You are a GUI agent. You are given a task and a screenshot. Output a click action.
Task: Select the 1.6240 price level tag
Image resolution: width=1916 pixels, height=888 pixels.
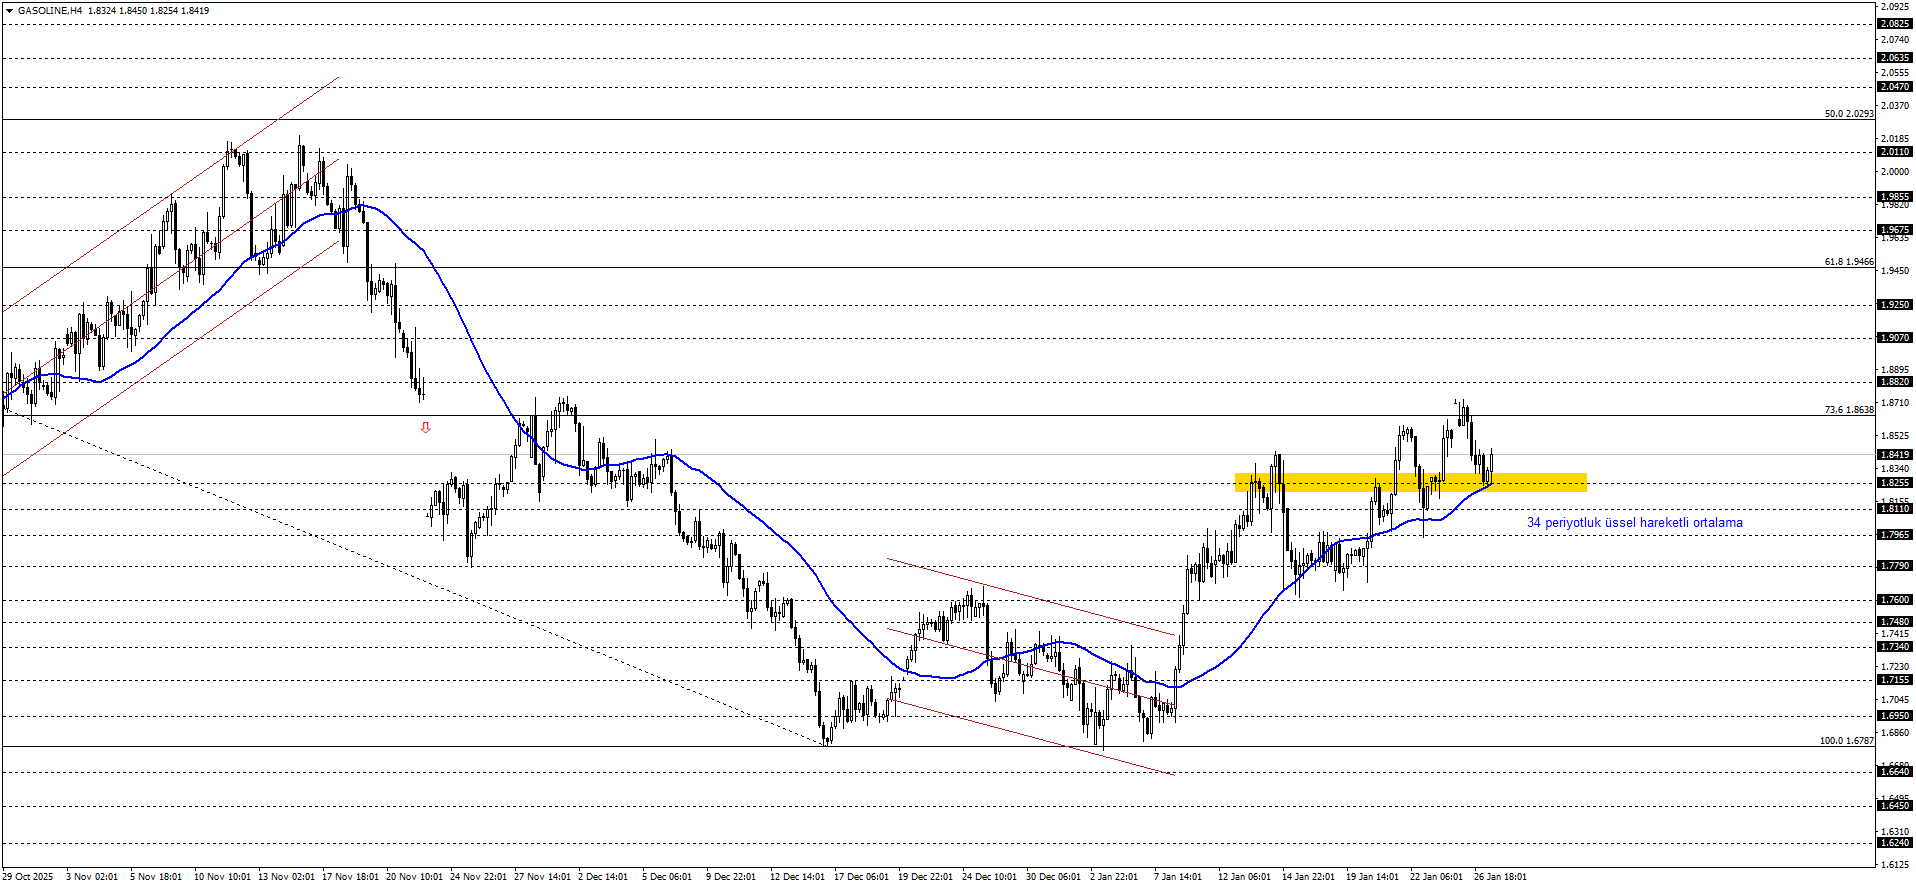1894,843
